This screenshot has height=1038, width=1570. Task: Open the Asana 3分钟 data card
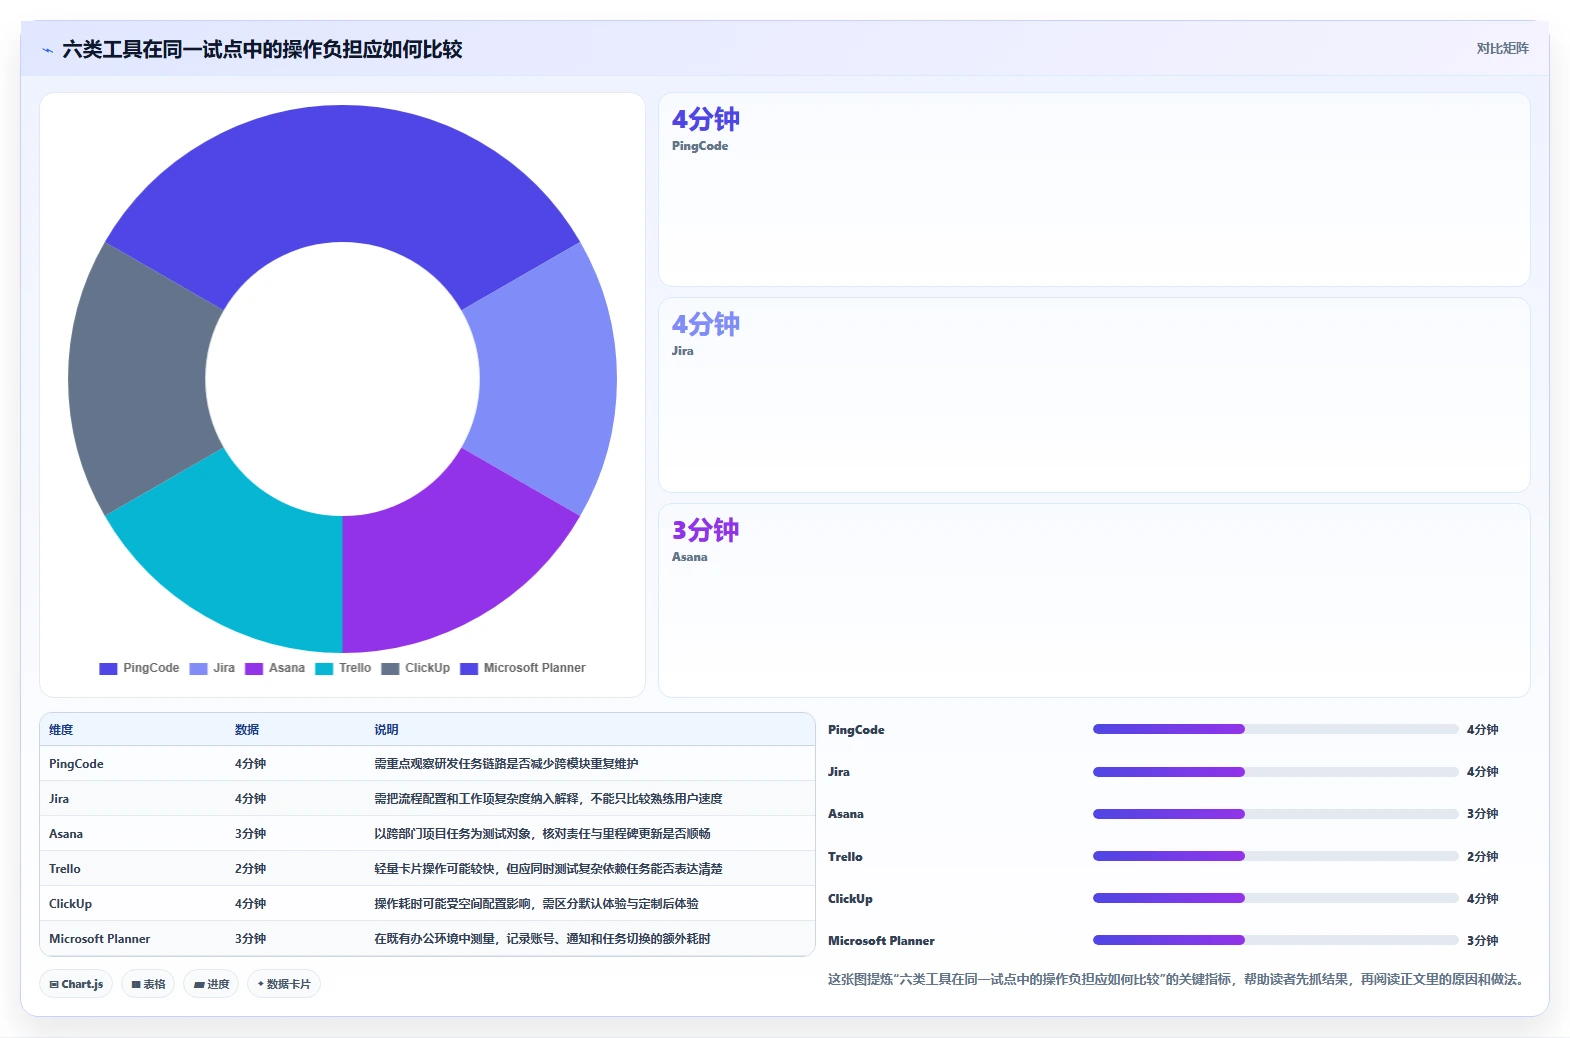click(1094, 600)
